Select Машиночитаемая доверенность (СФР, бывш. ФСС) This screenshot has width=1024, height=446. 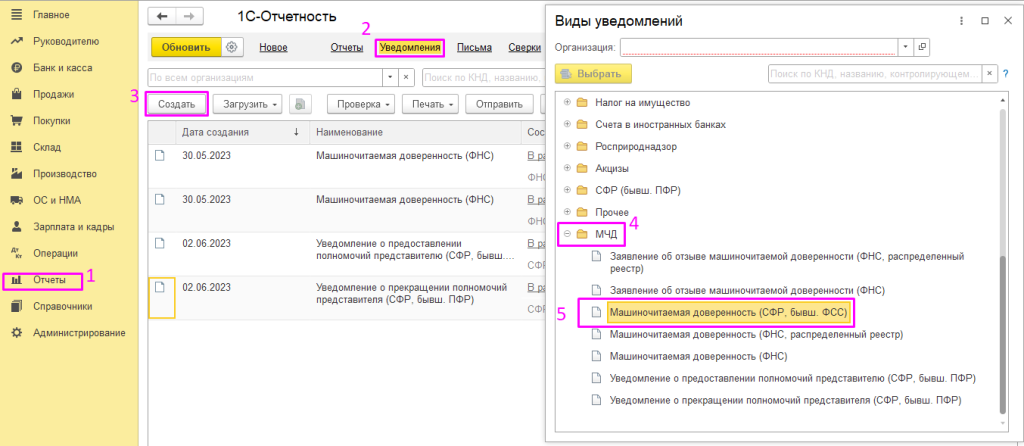pyautogui.click(x=728, y=313)
